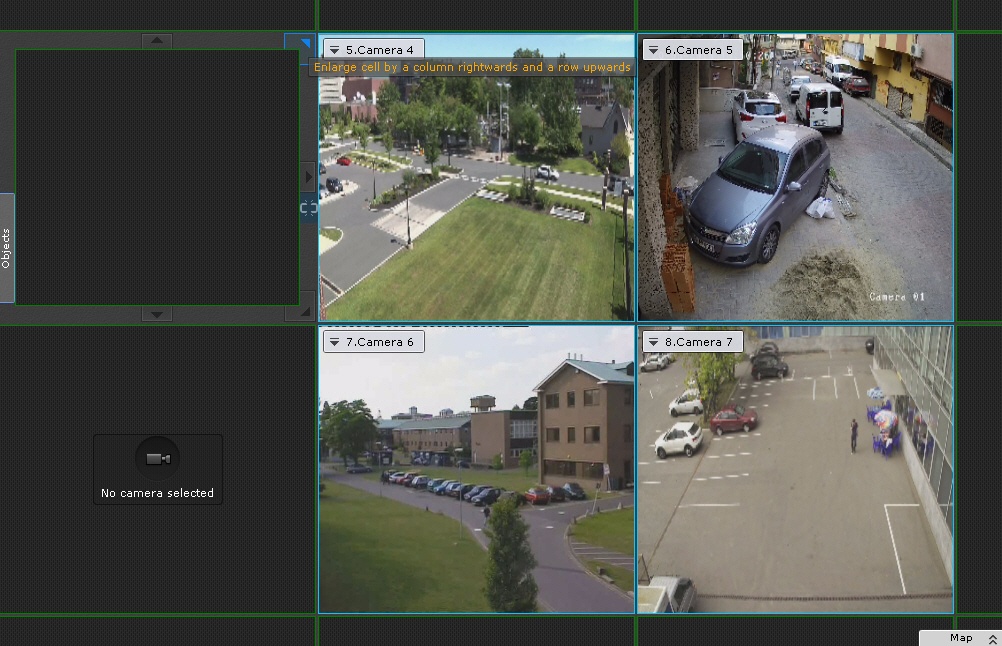Click the link cells bracket icon
Viewport: 1002px width, 646px height.
click(308, 208)
